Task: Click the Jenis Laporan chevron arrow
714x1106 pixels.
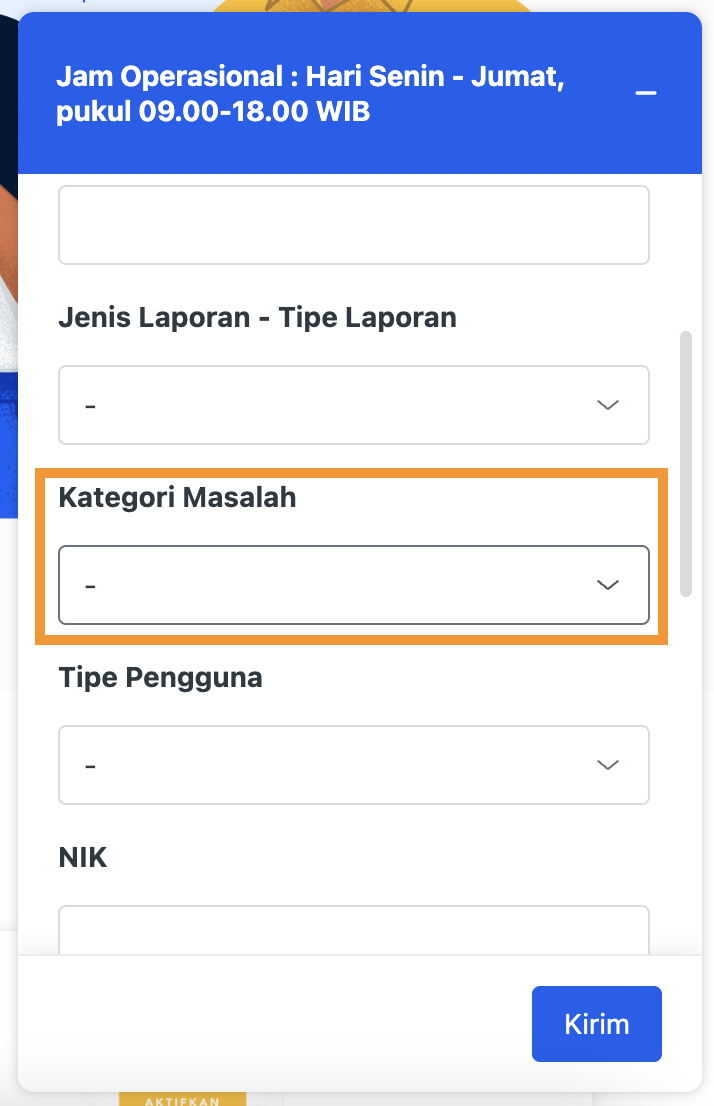Action: pos(607,405)
